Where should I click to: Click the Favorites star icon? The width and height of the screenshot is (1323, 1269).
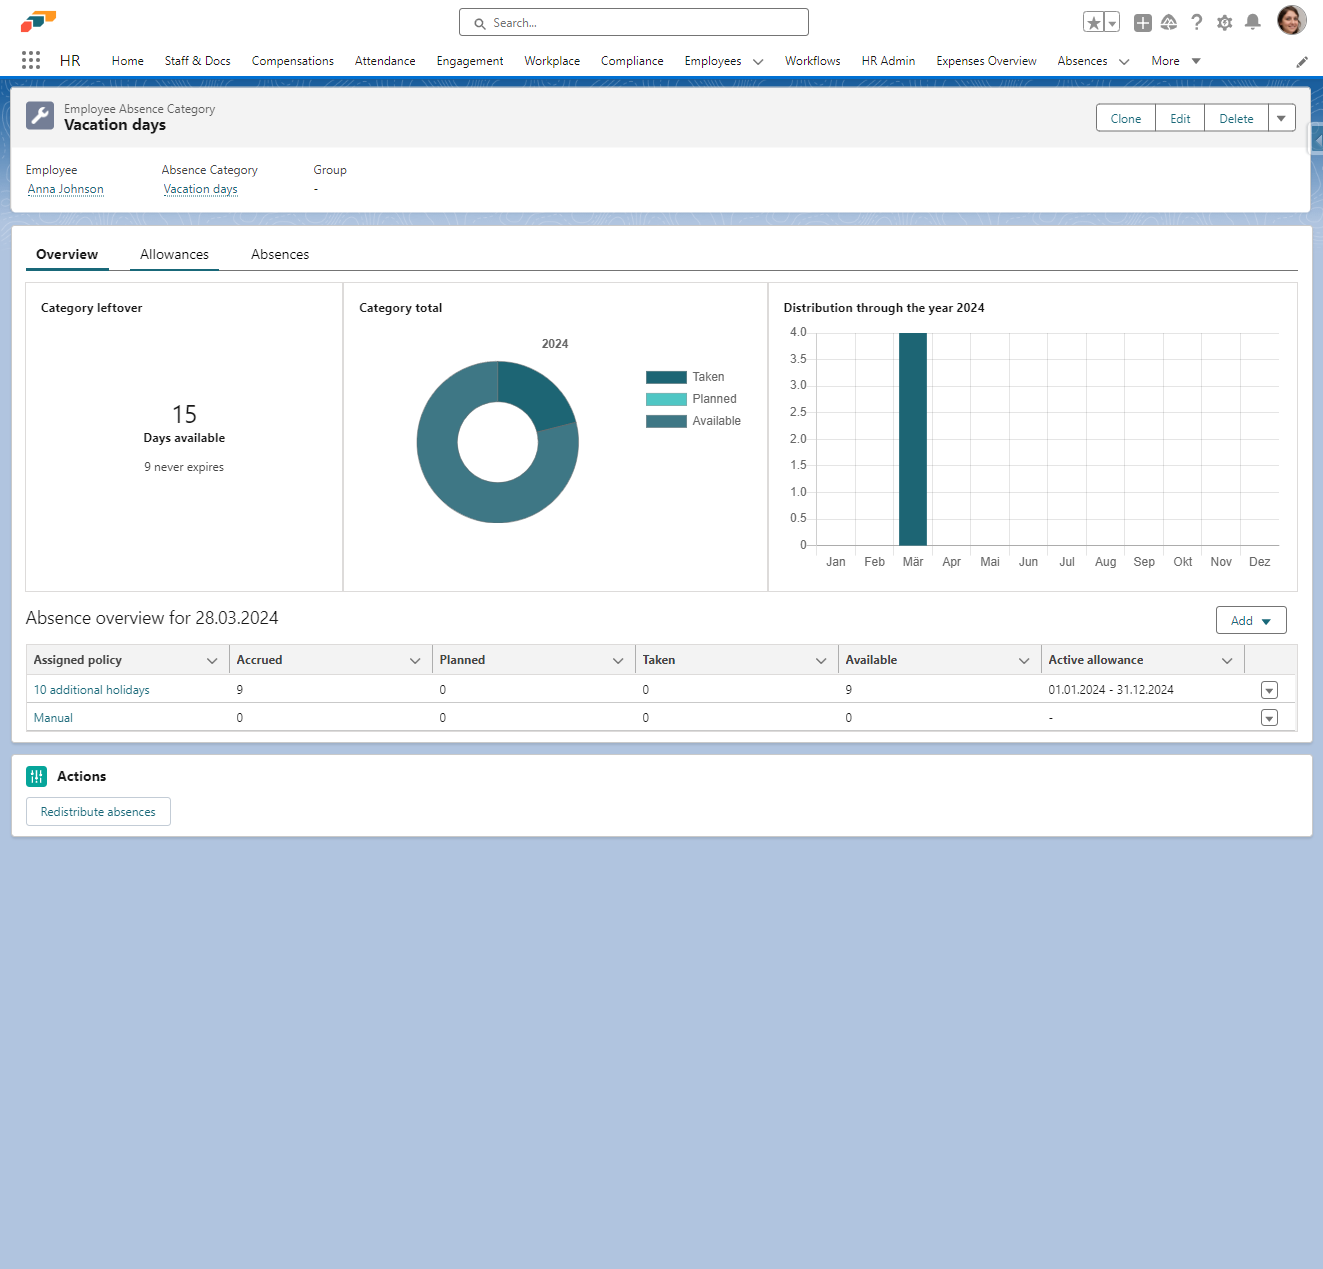pyautogui.click(x=1094, y=23)
